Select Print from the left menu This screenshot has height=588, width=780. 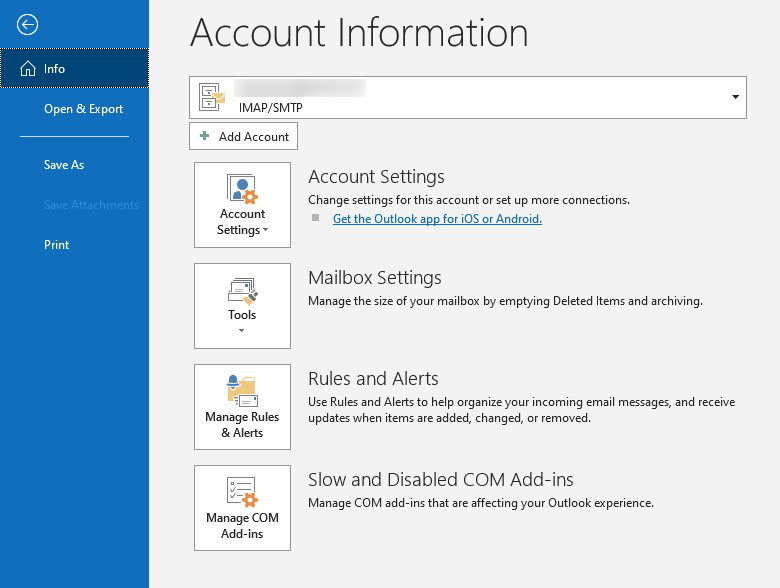point(57,245)
